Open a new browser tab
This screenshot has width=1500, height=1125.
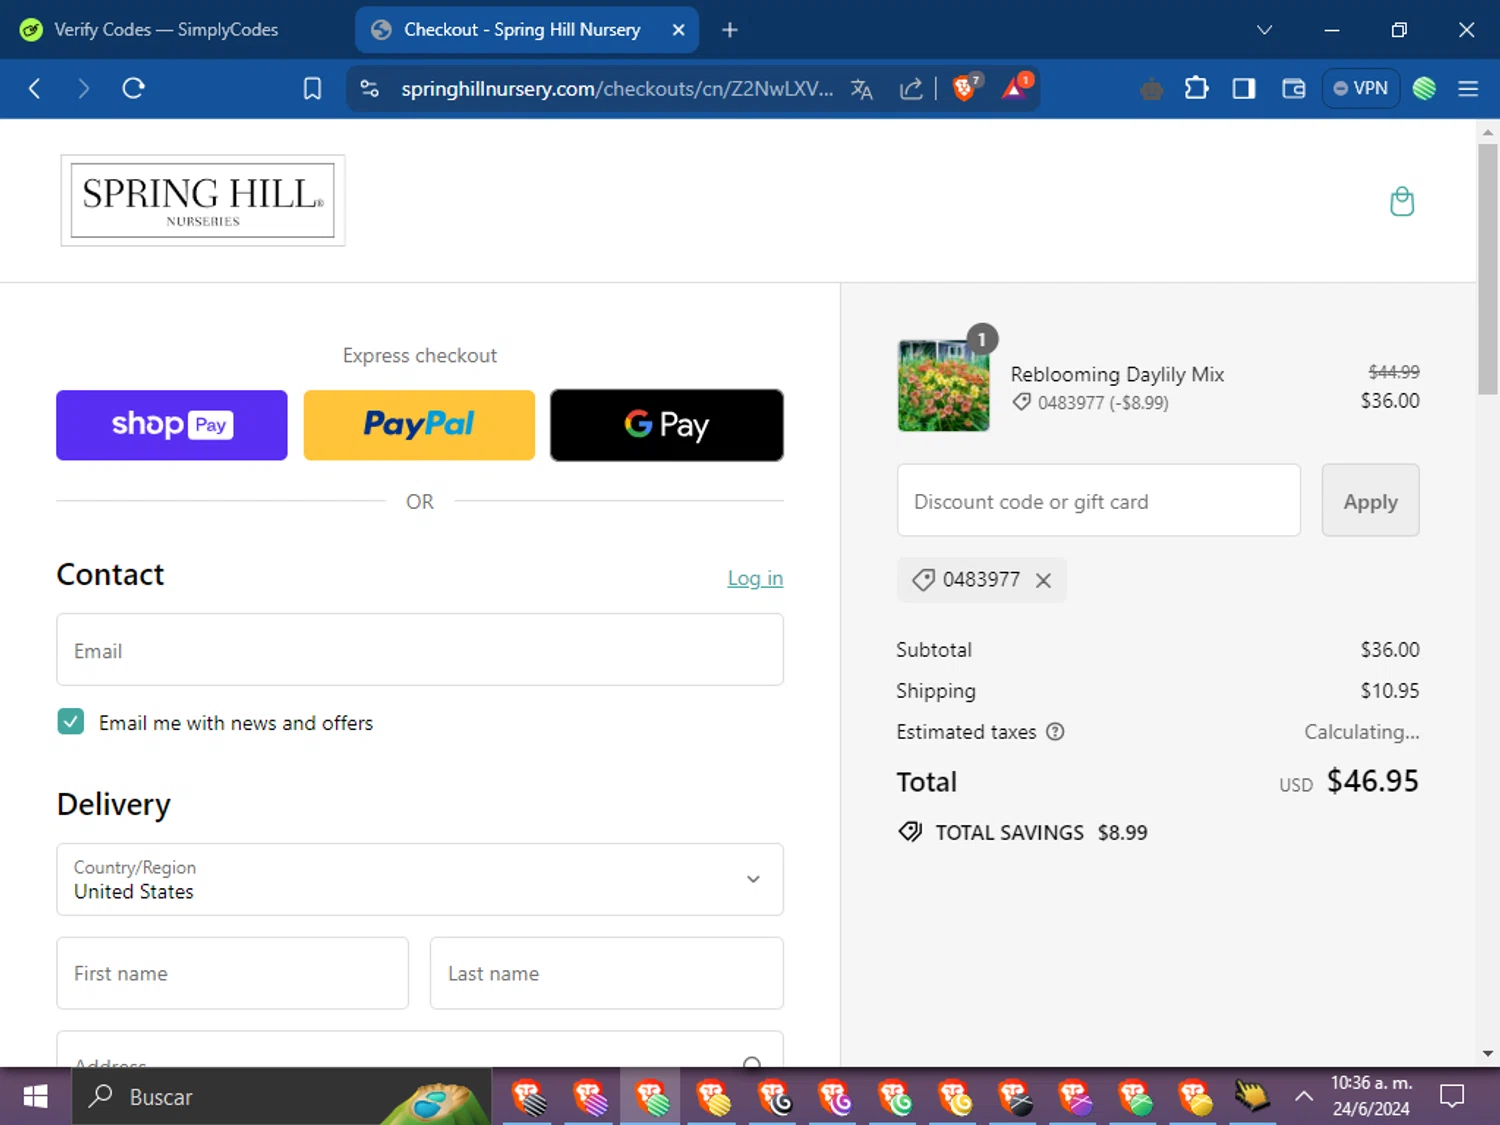pos(730,30)
